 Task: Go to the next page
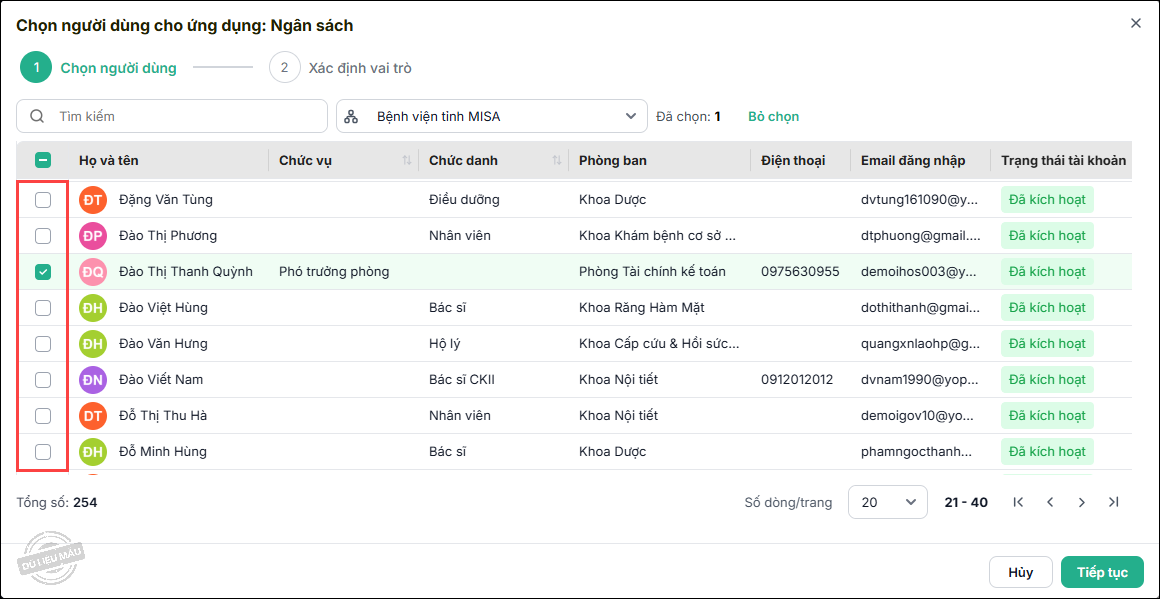1082,502
